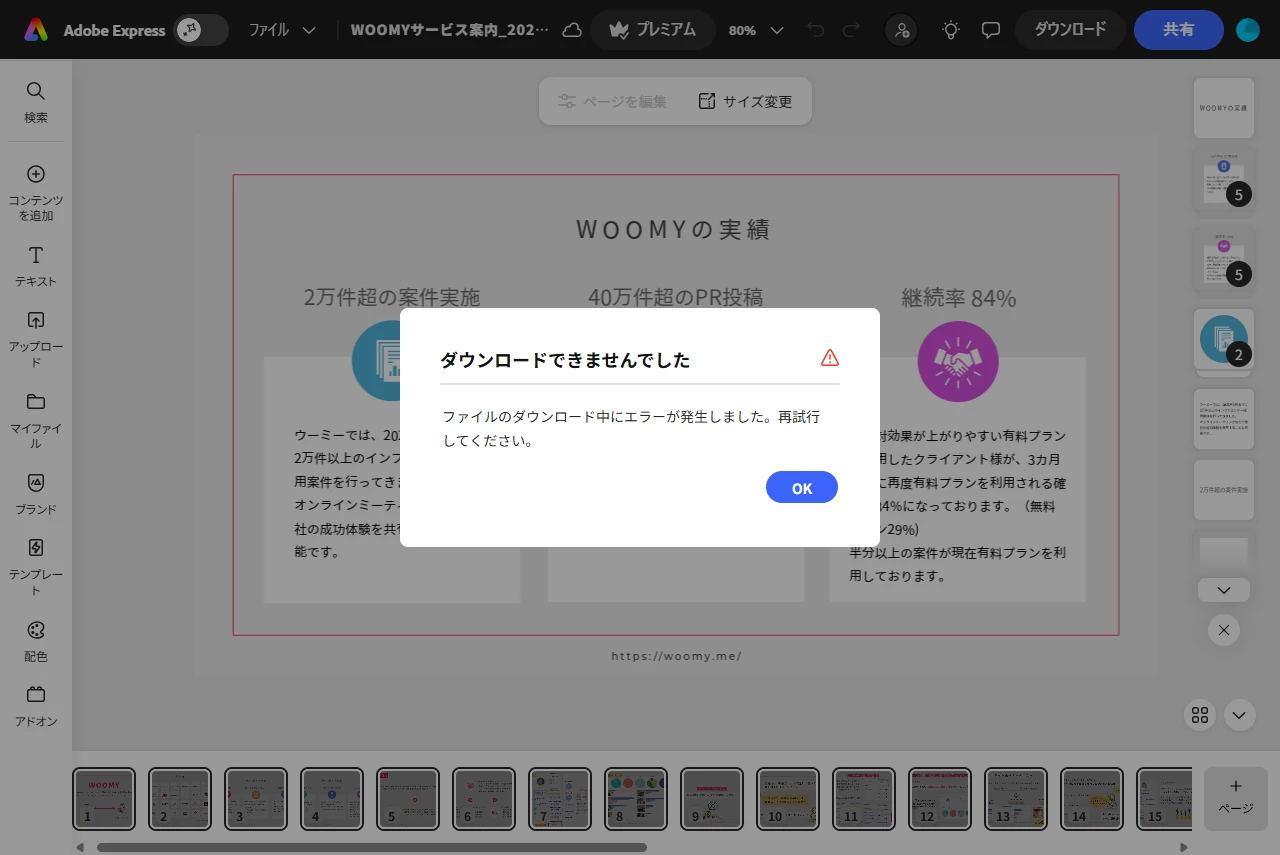
Task: Select page 9 thumbnail
Action: 712,799
